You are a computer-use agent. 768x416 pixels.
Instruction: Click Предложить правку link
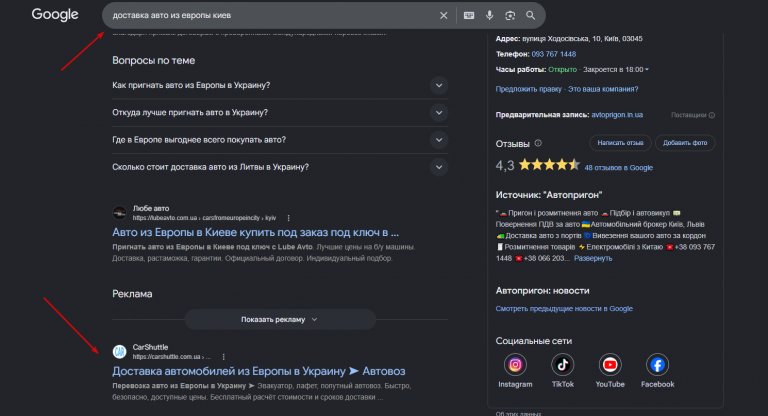[528, 89]
